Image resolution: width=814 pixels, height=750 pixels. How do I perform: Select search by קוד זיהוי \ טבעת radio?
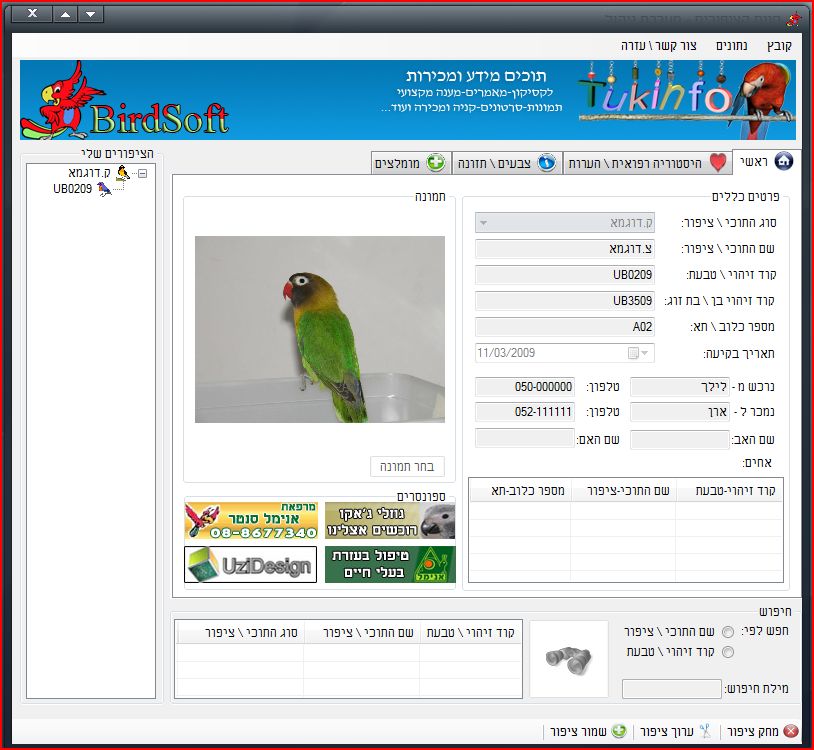point(727,652)
